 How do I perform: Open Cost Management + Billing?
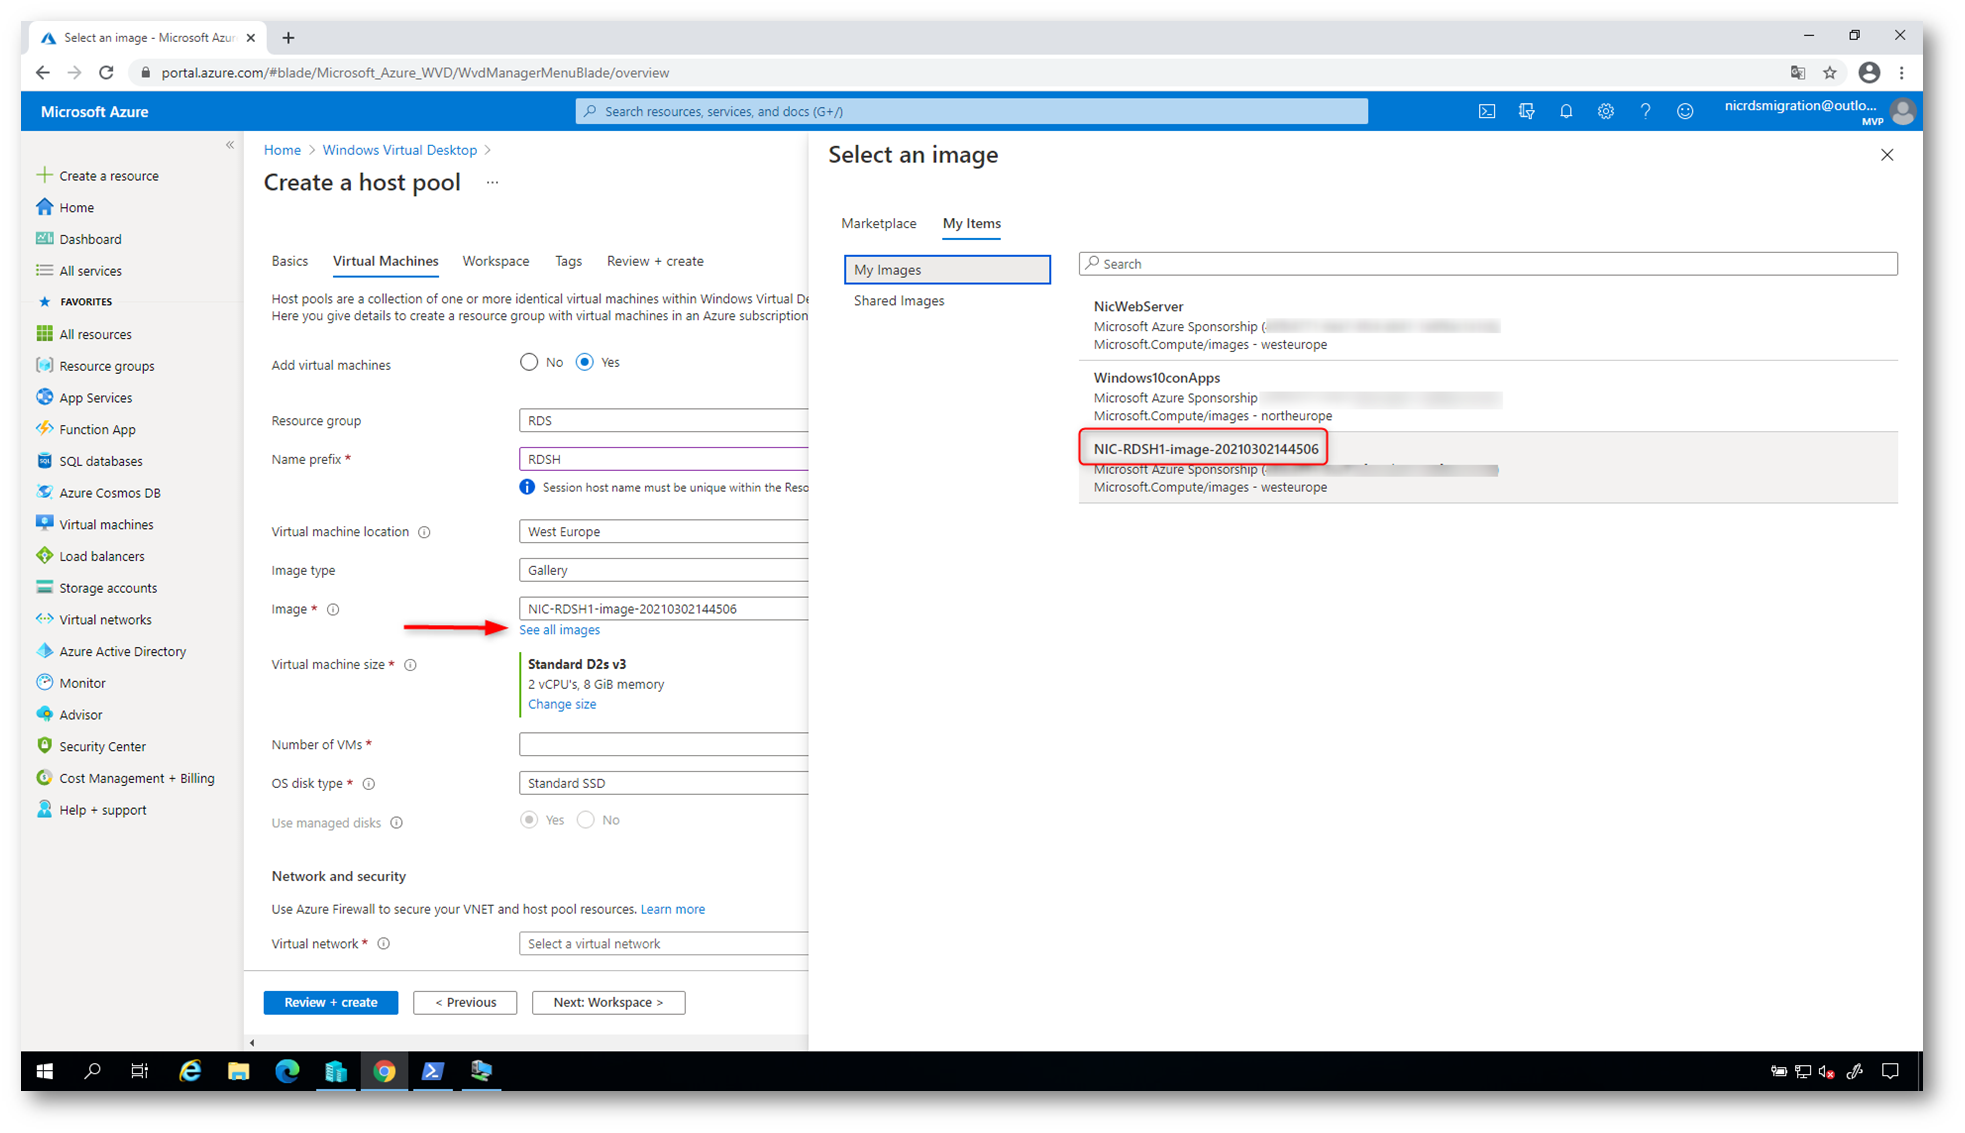(136, 778)
